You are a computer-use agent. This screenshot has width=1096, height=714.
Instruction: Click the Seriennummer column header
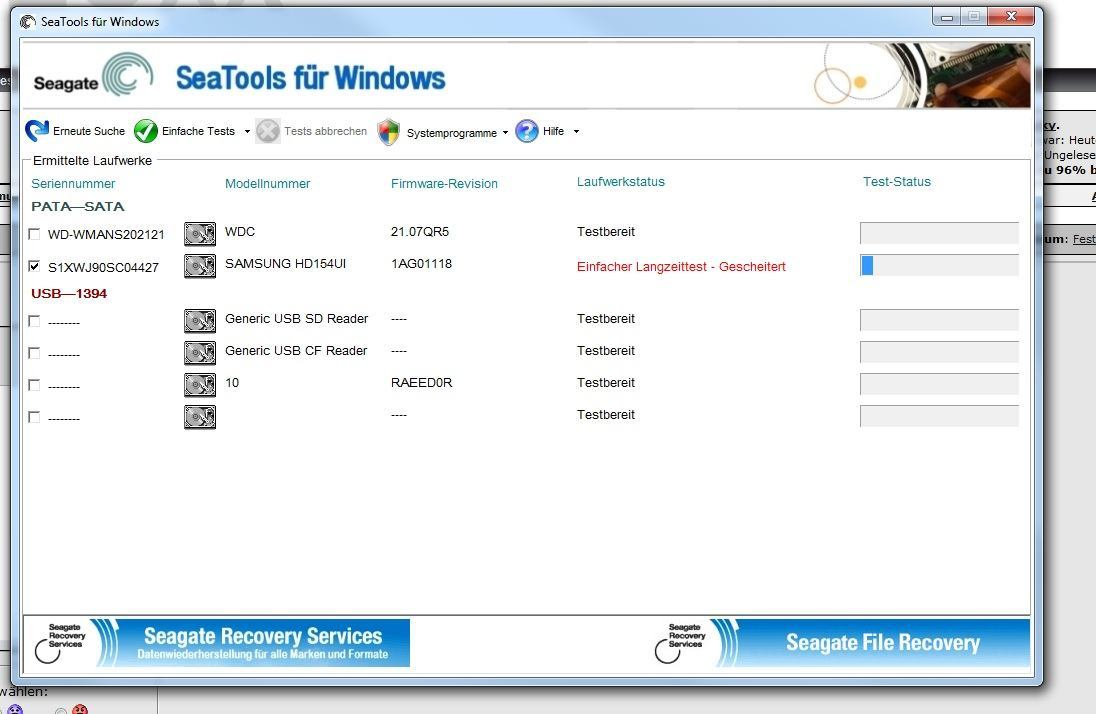[x=73, y=184]
